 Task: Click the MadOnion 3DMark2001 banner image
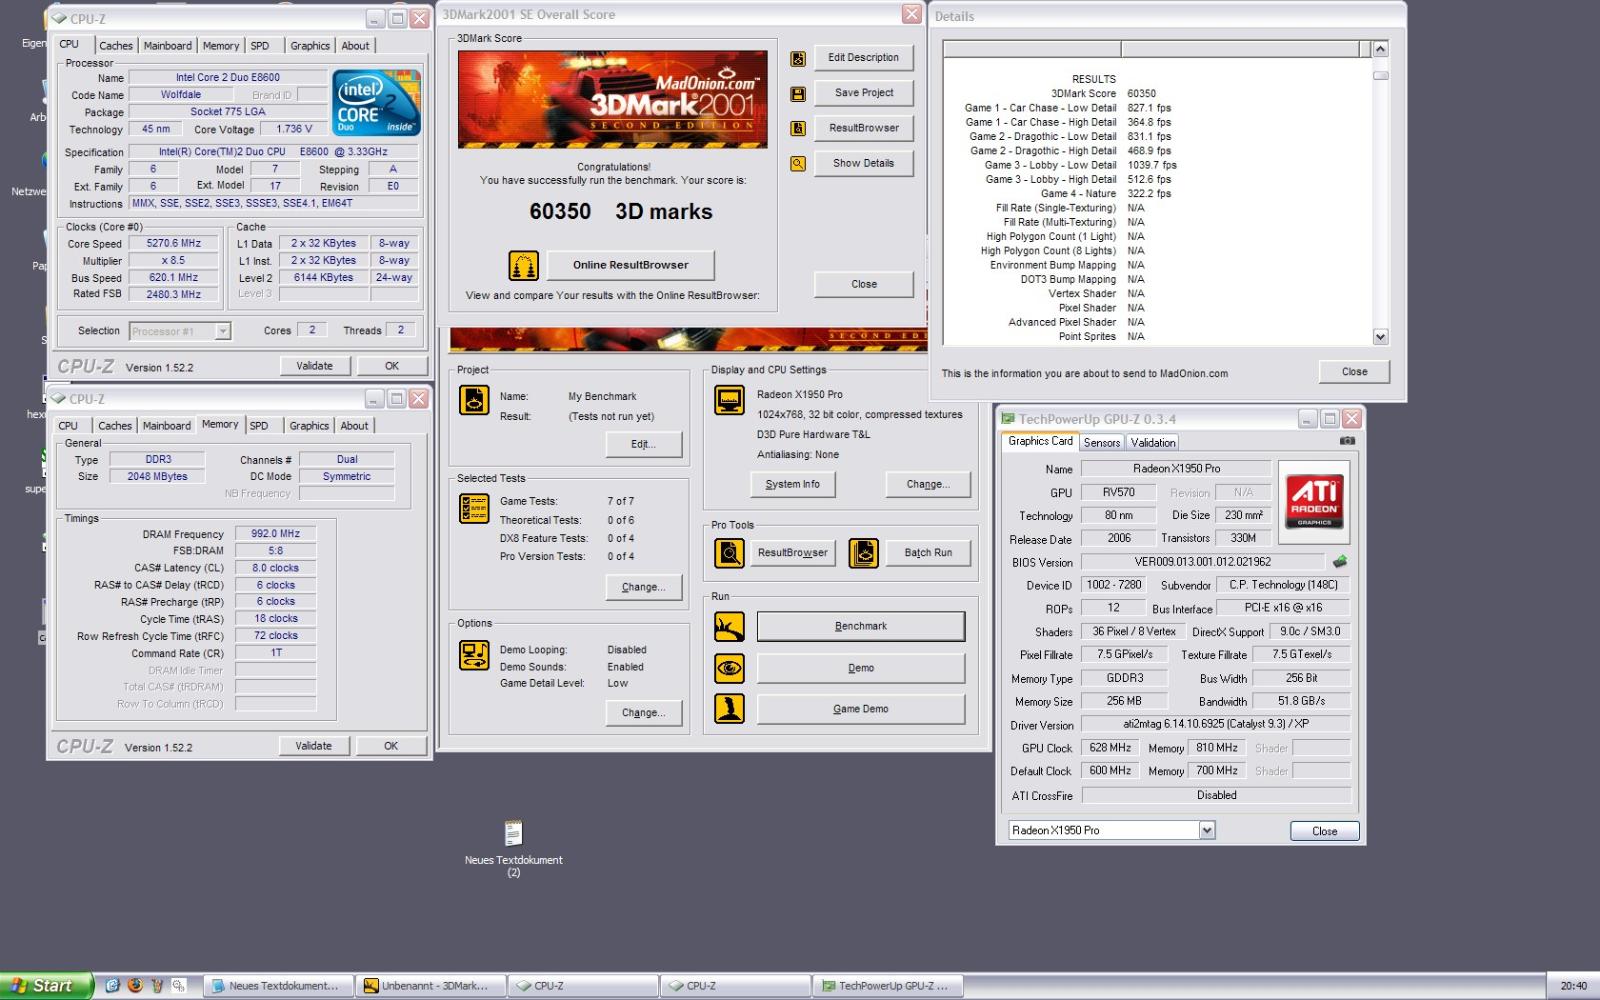613,99
